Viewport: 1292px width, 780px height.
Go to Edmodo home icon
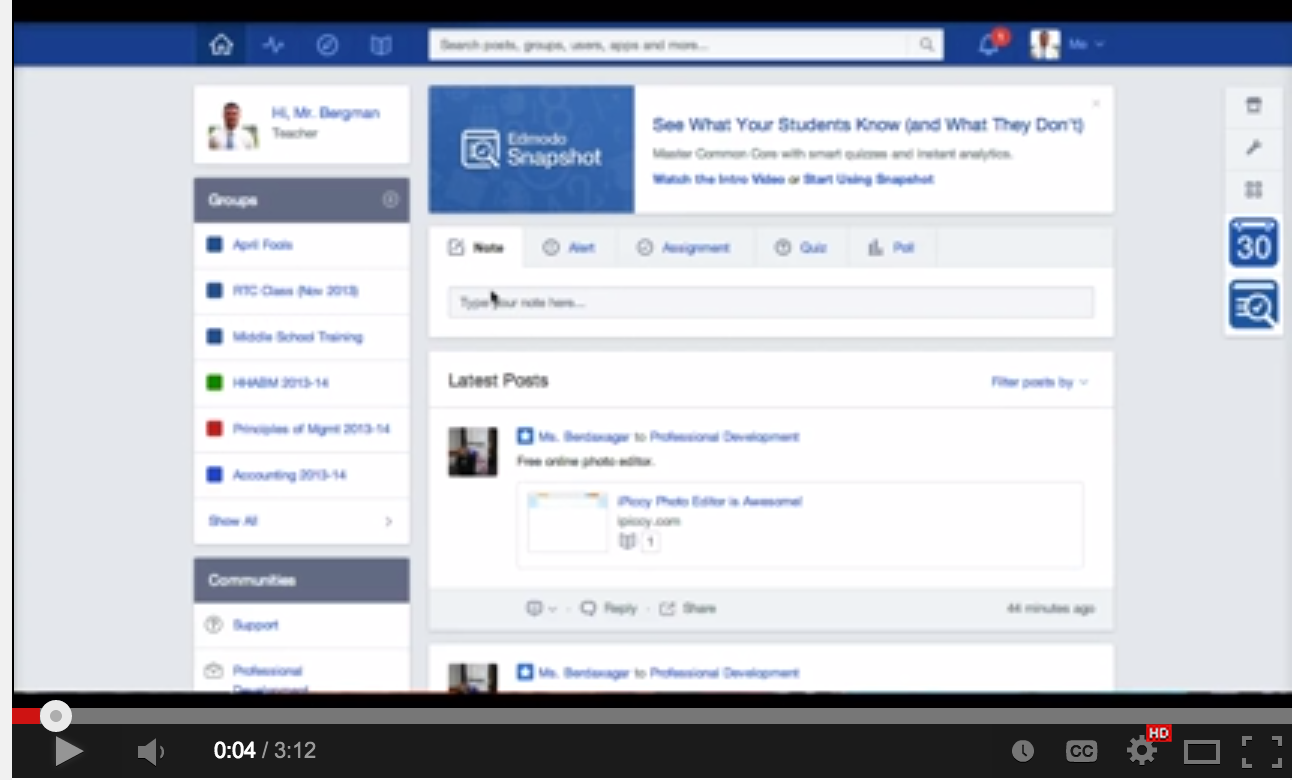[x=221, y=45]
